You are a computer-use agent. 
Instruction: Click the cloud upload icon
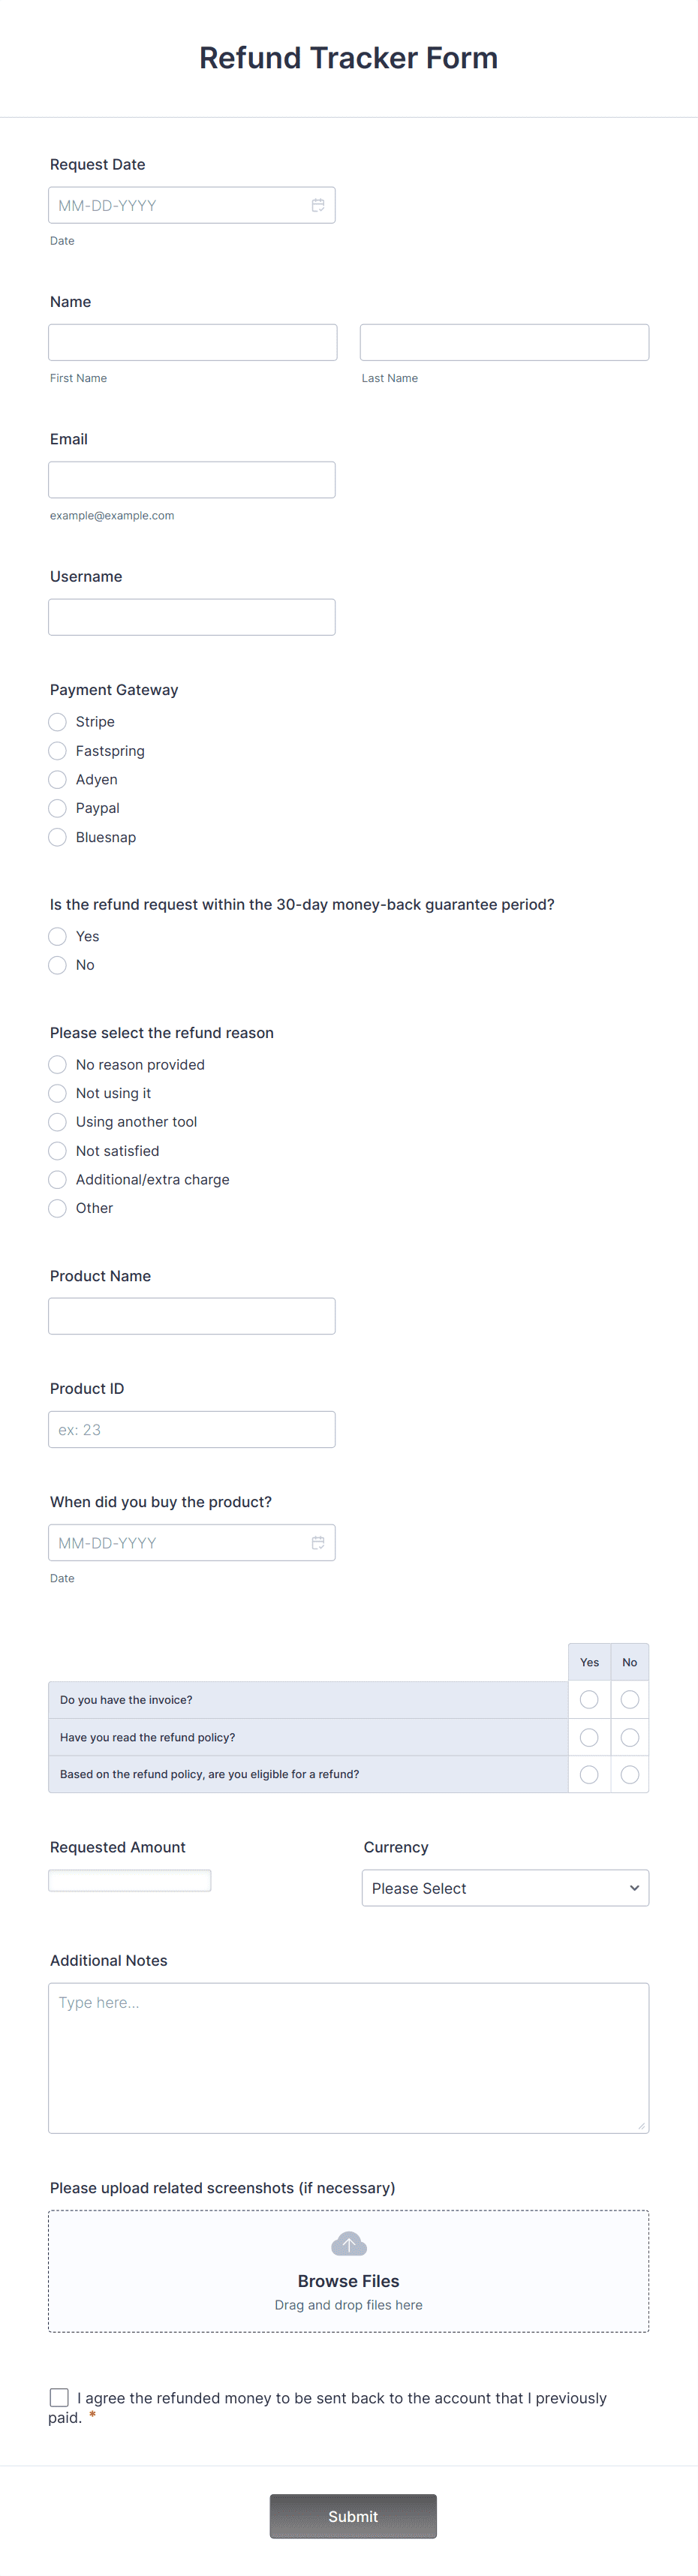click(348, 2243)
